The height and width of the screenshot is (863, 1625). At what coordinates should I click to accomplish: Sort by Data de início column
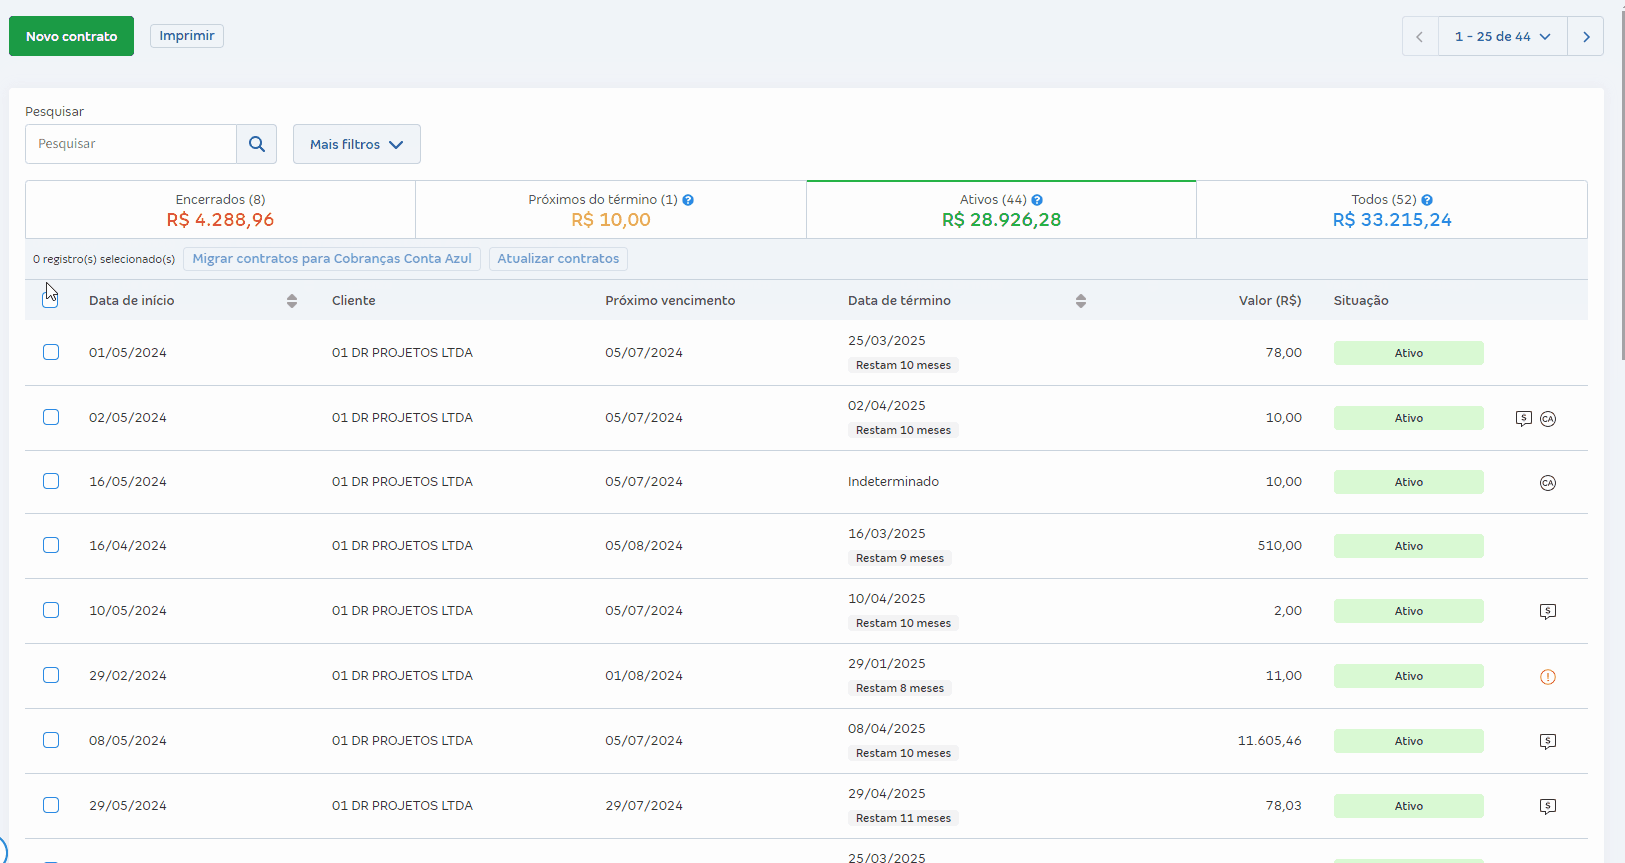pyautogui.click(x=292, y=301)
